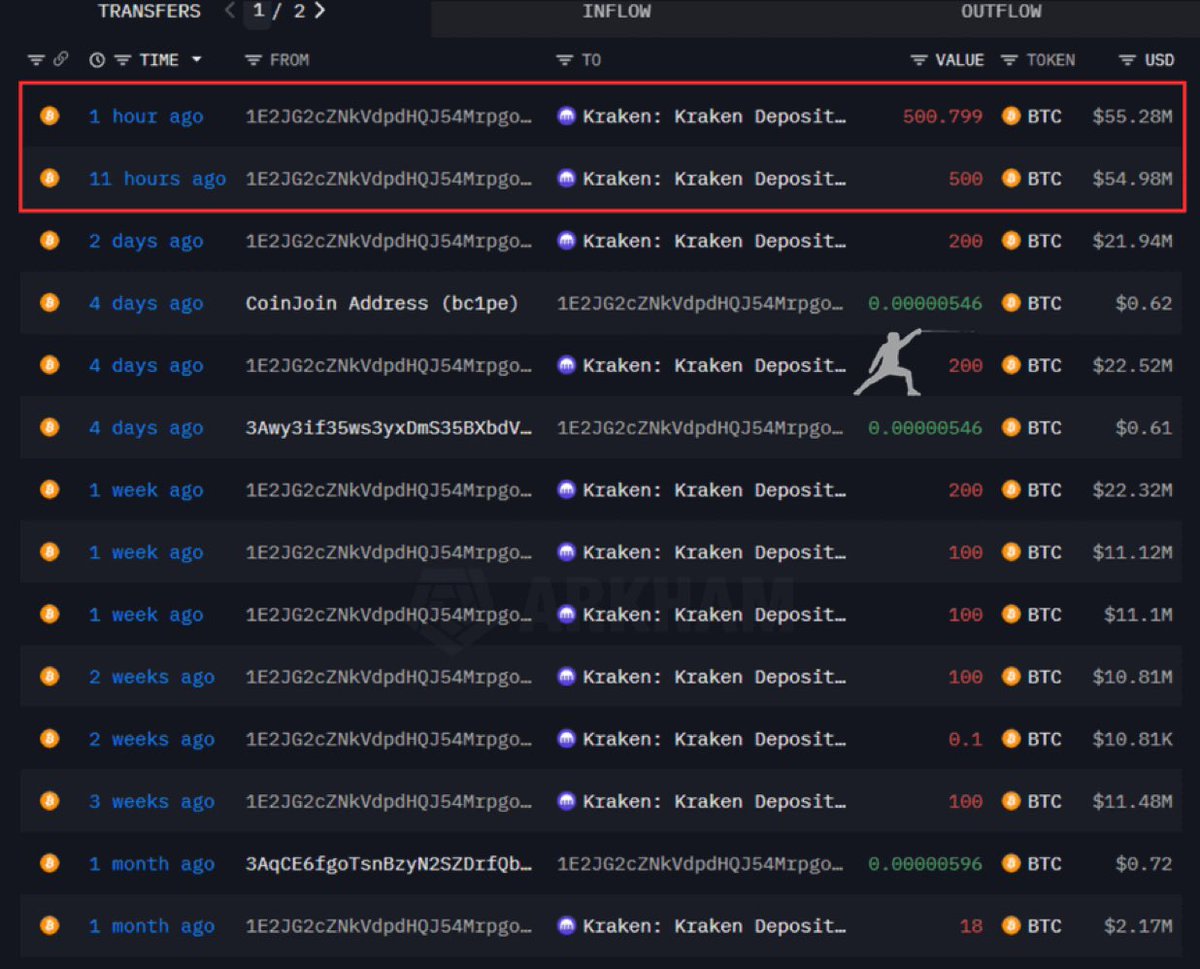The image size is (1200, 969).
Task: Click the 500.799 value cell
Action: click(942, 116)
